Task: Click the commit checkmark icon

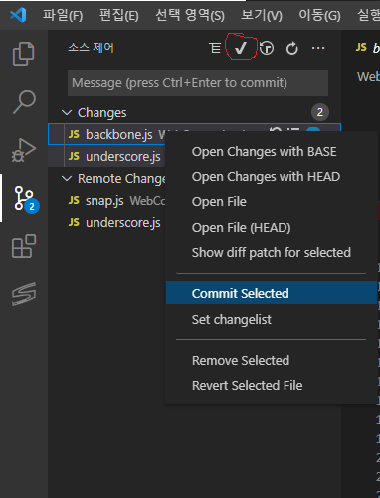Action: tap(241, 48)
